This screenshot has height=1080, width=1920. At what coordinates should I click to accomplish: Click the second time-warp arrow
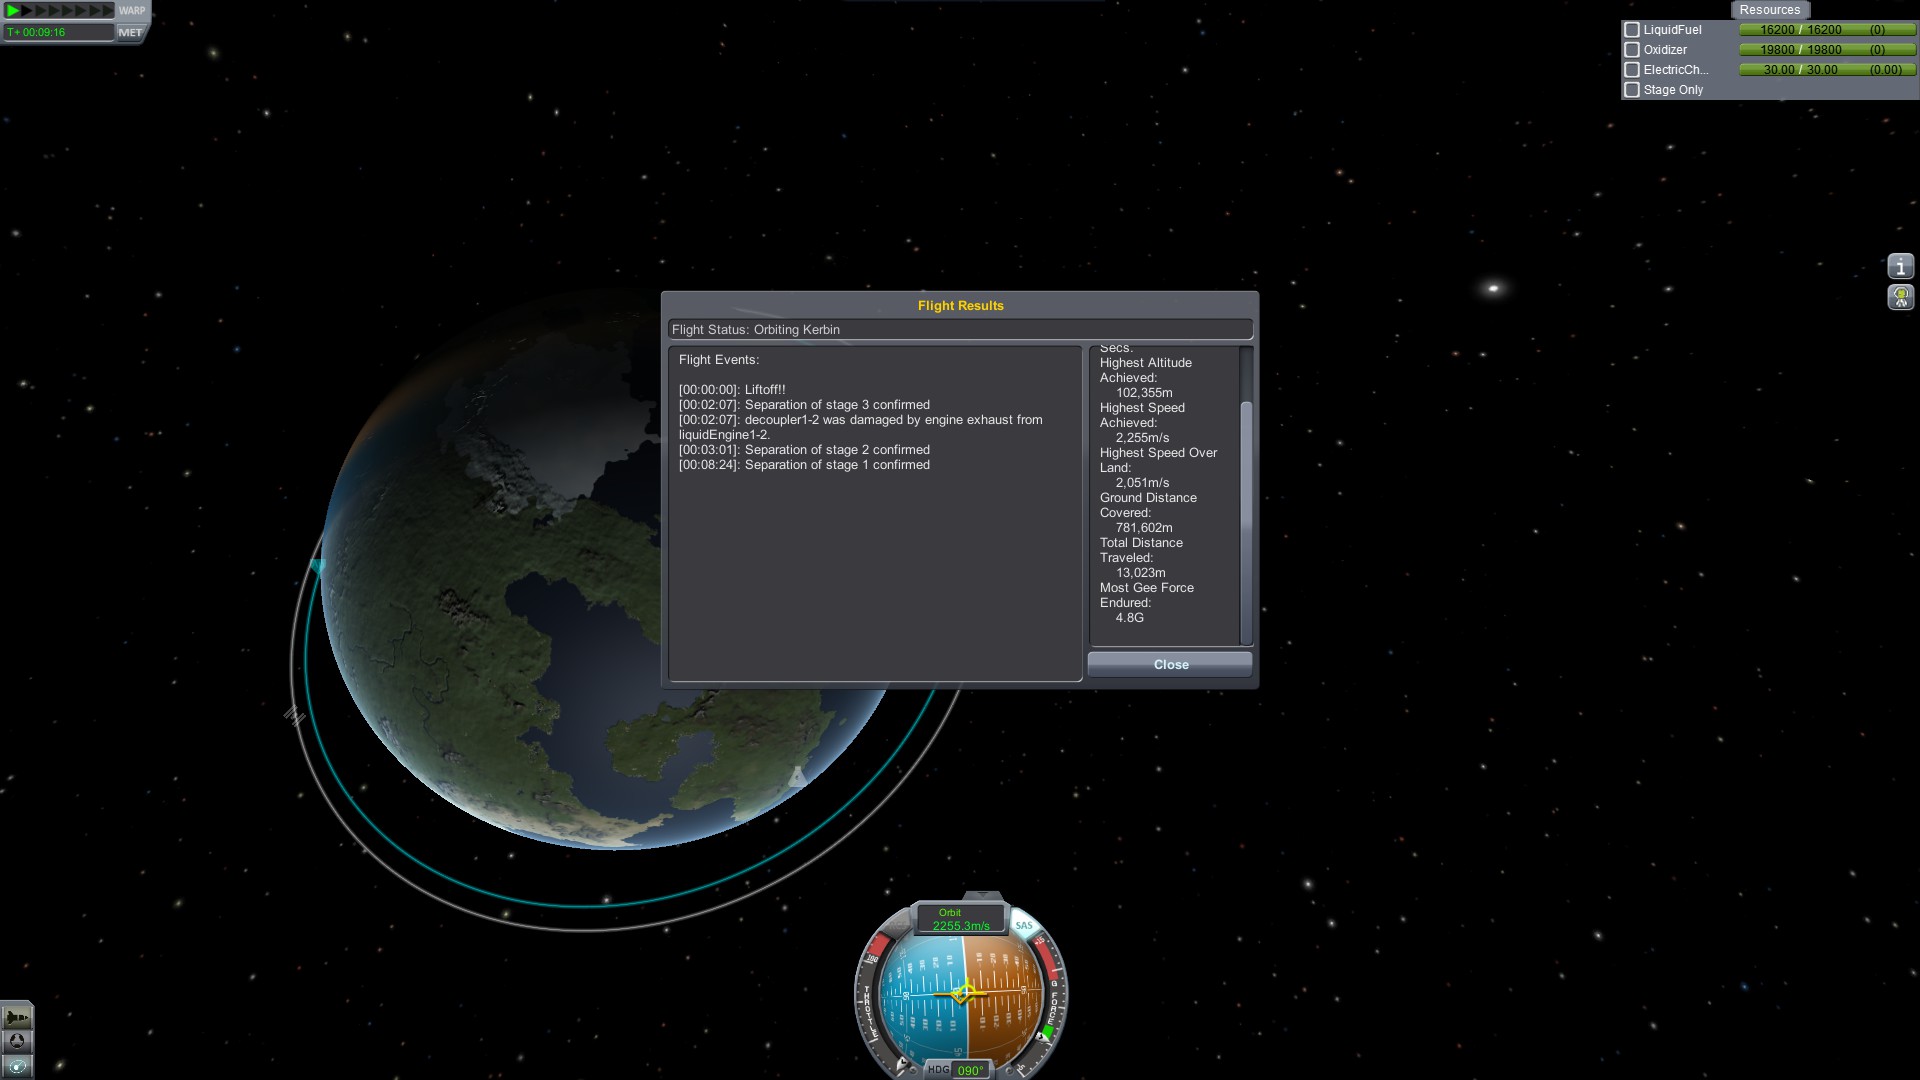[x=28, y=10]
